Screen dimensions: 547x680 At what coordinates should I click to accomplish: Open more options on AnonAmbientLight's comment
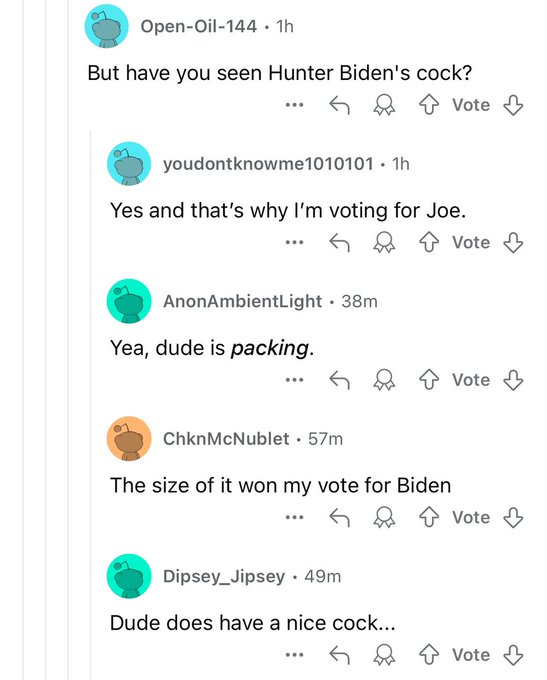(295, 380)
